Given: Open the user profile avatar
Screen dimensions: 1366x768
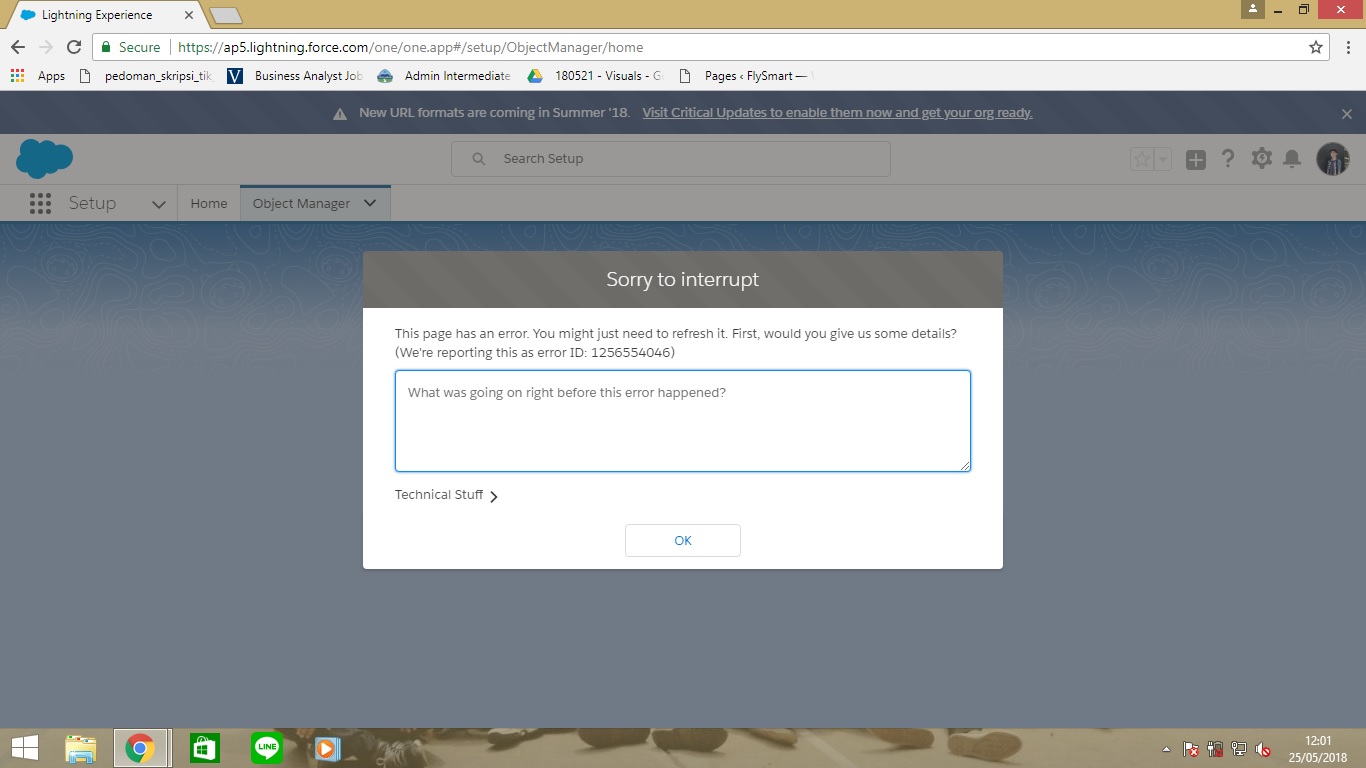Looking at the screenshot, I should pyautogui.click(x=1333, y=159).
